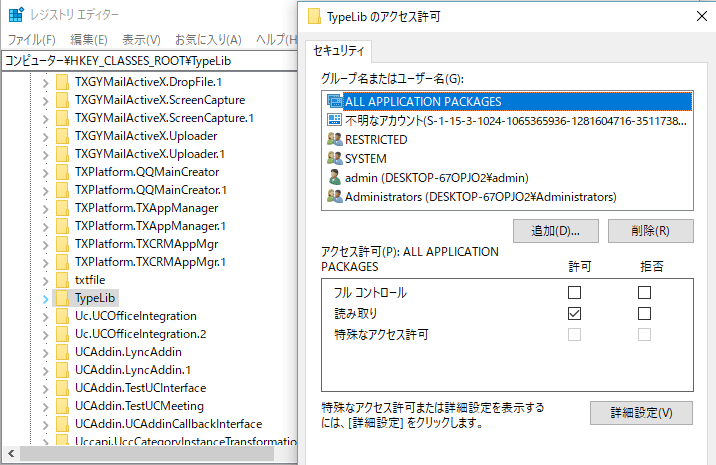
Task: Click the registry path address bar
Action: tap(150, 61)
